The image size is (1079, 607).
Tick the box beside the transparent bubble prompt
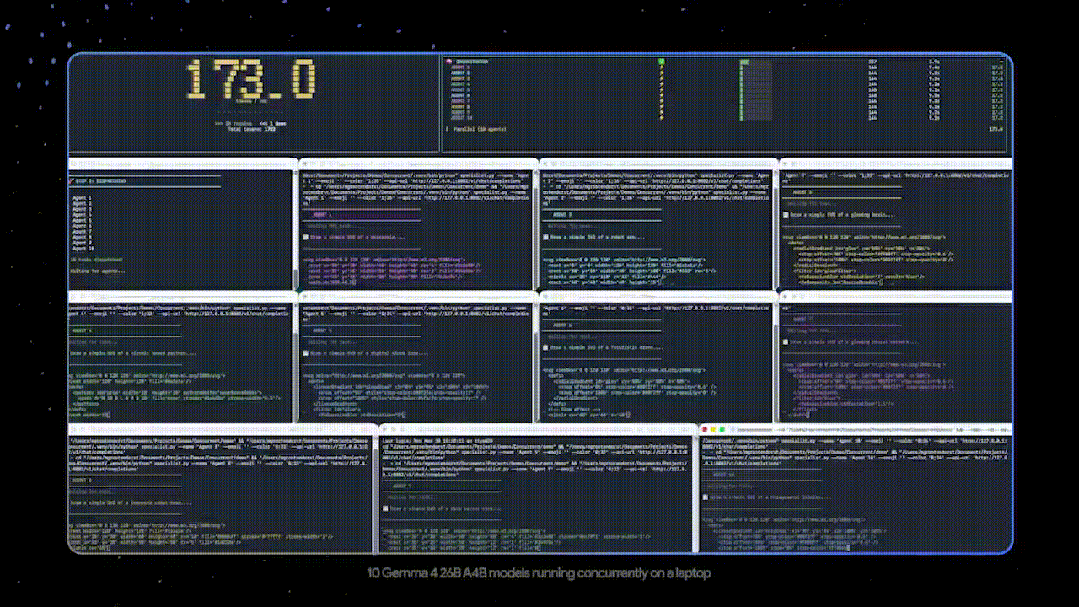click(x=707, y=496)
